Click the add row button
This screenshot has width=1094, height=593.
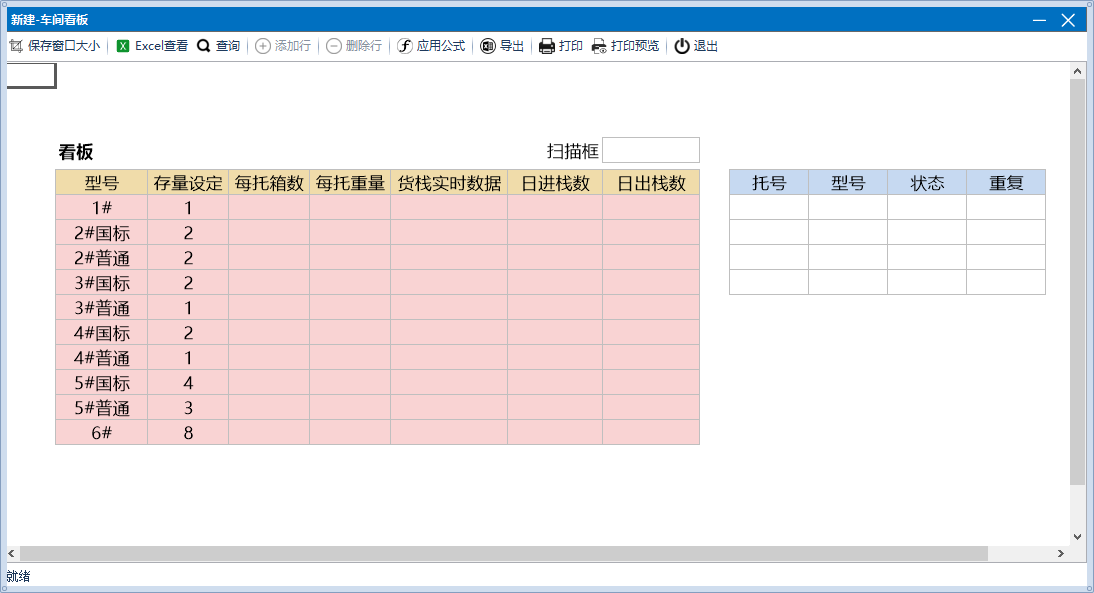pyautogui.click(x=283, y=46)
